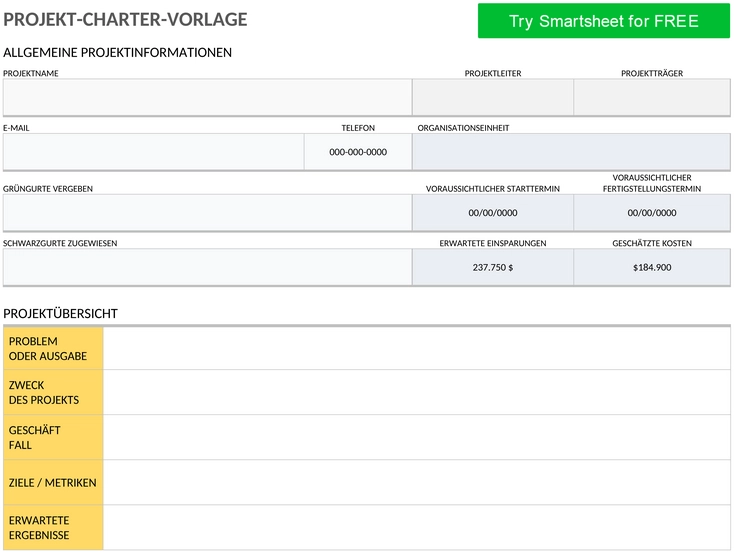Click the Allgemeine Projektinformationen heading

tap(117, 52)
